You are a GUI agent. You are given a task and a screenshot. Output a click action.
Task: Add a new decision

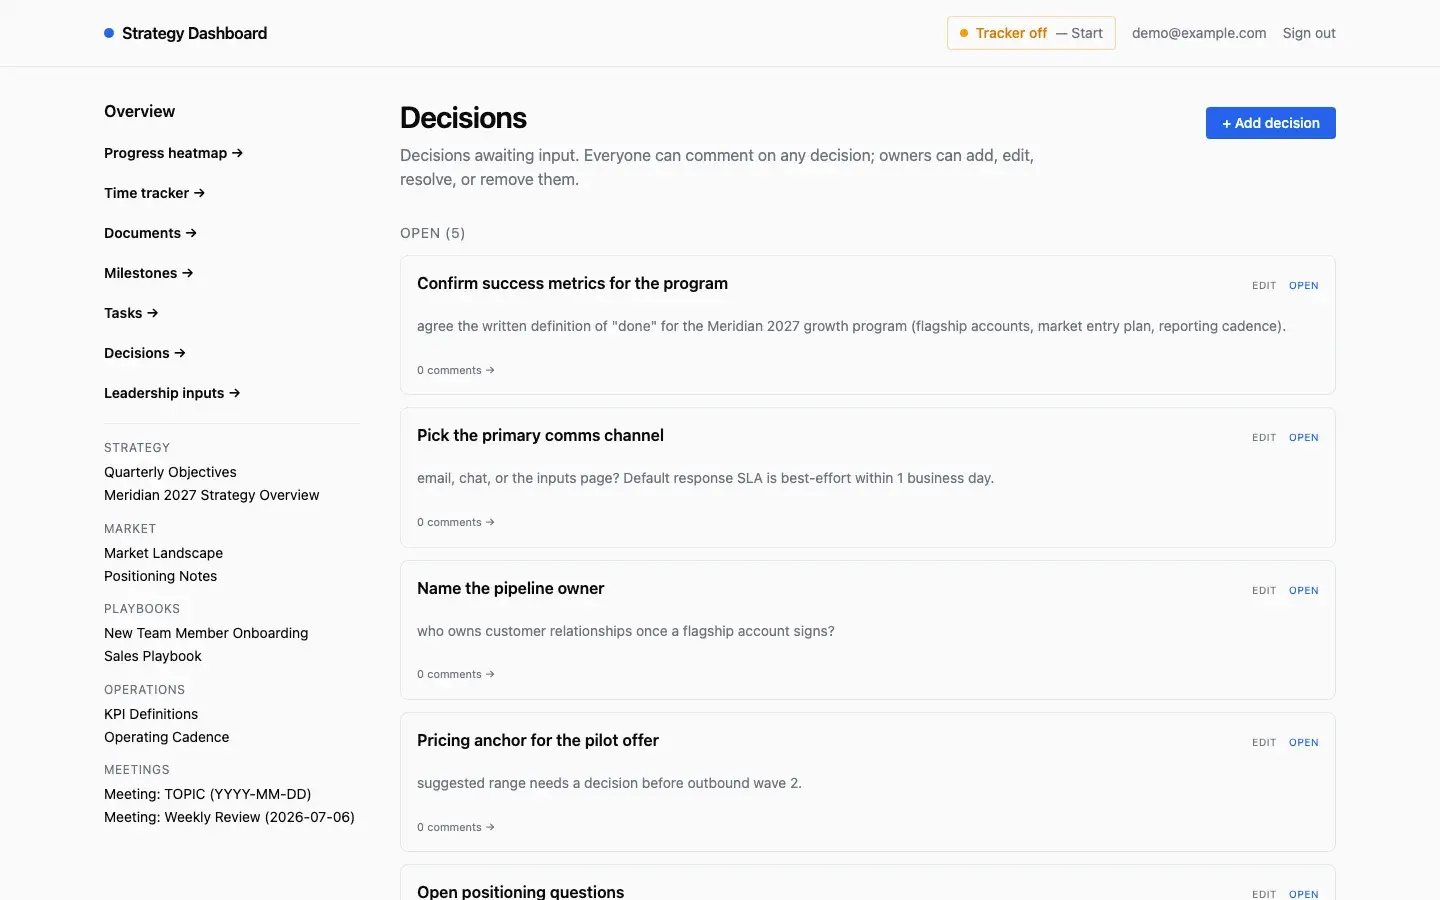[x=1271, y=123]
